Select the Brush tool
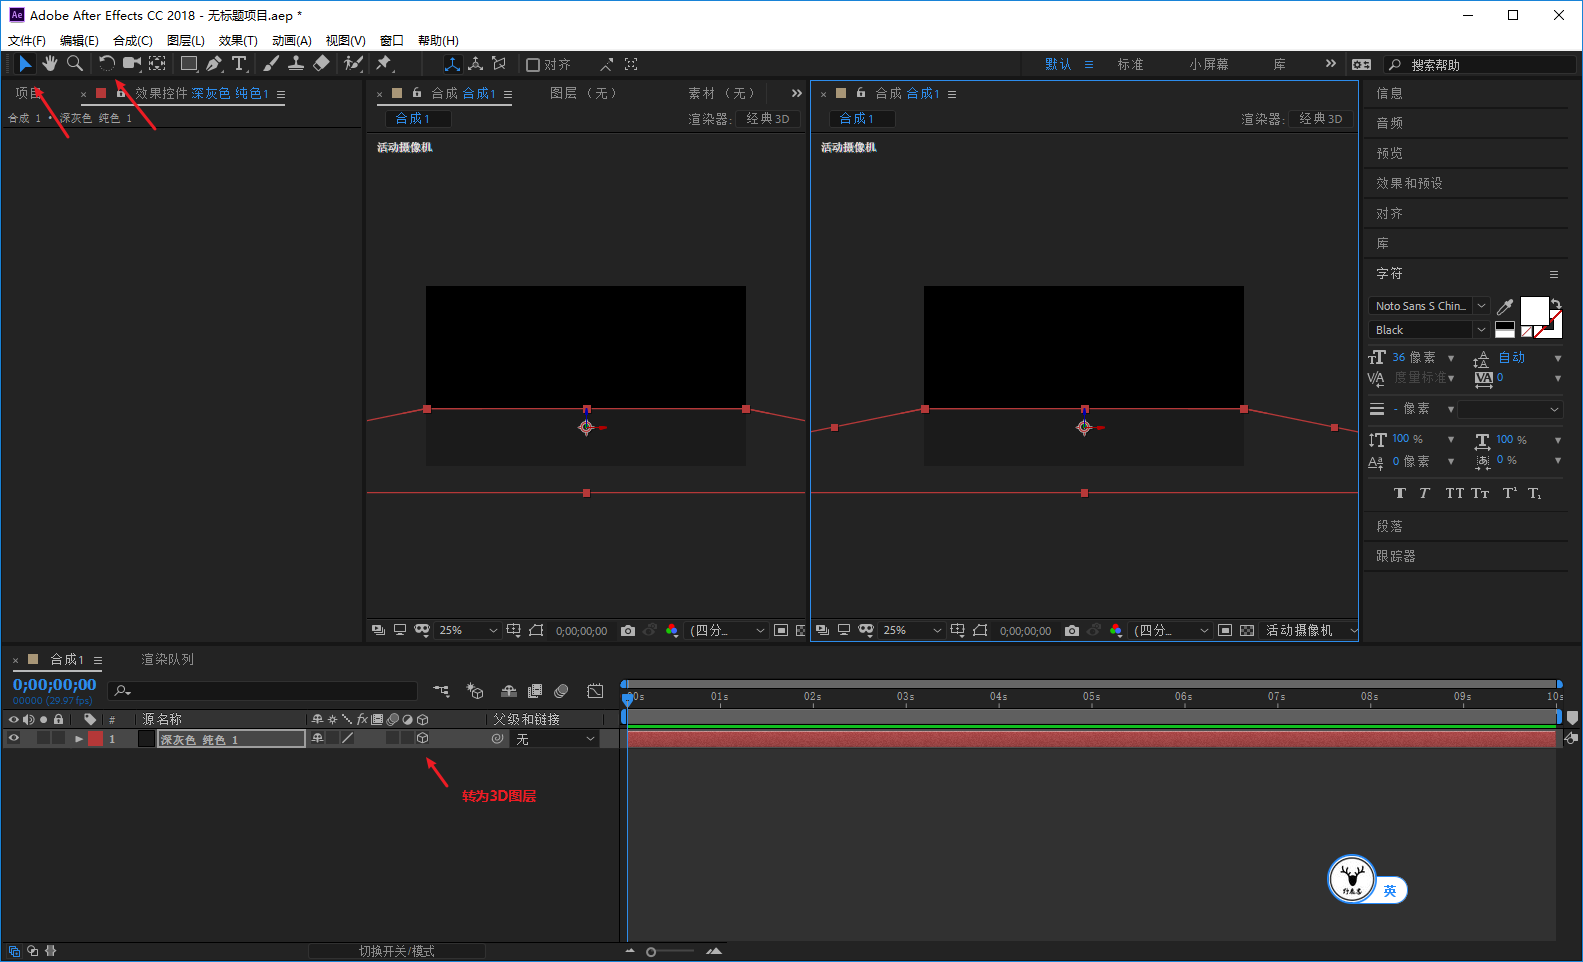 [x=271, y=64]
